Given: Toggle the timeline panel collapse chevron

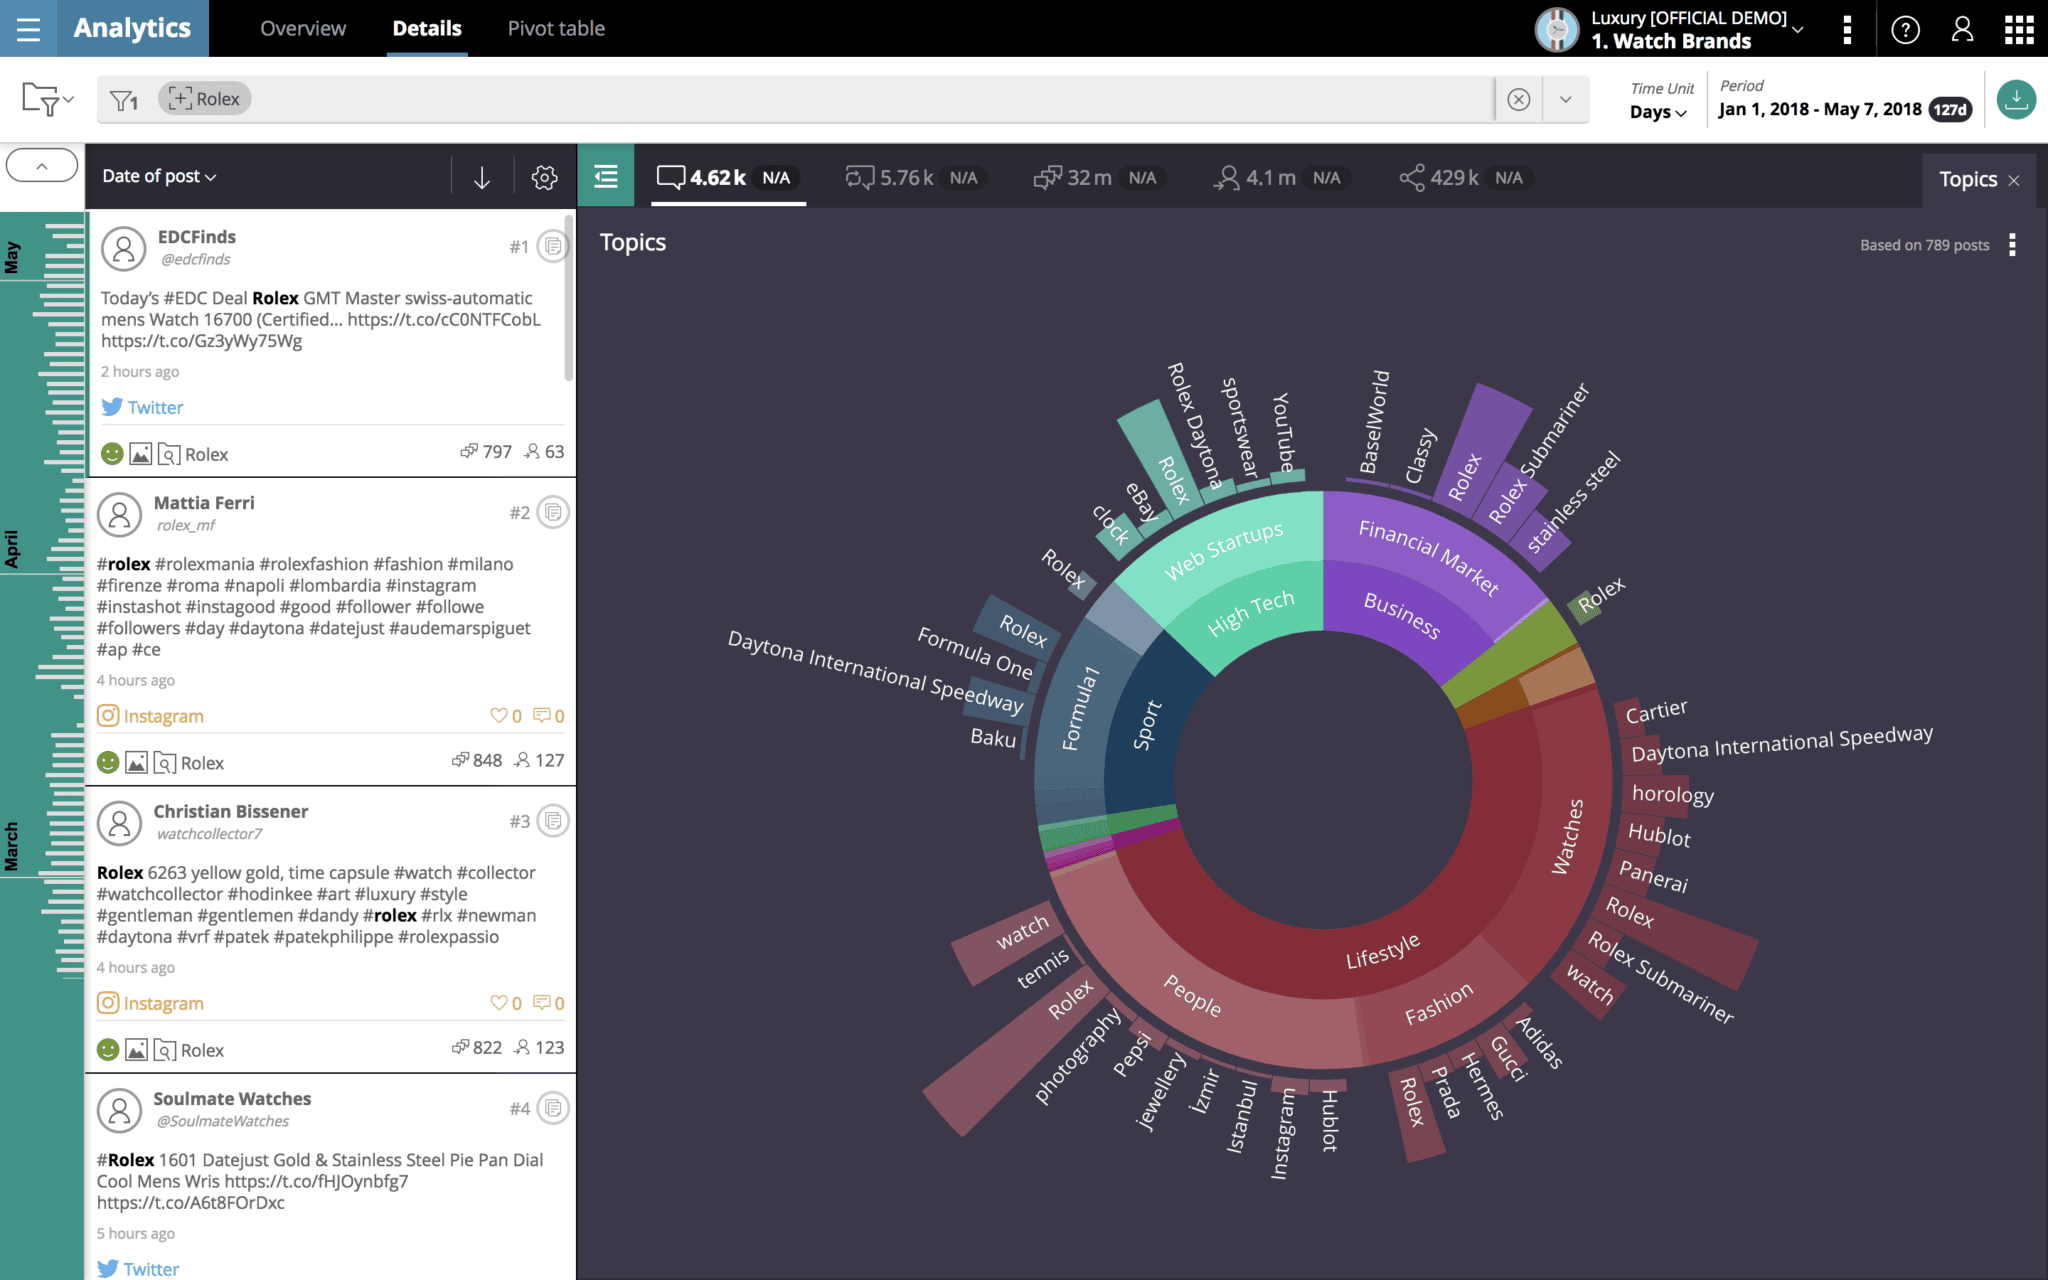Looking at the screenshot, I should (41, 164).
